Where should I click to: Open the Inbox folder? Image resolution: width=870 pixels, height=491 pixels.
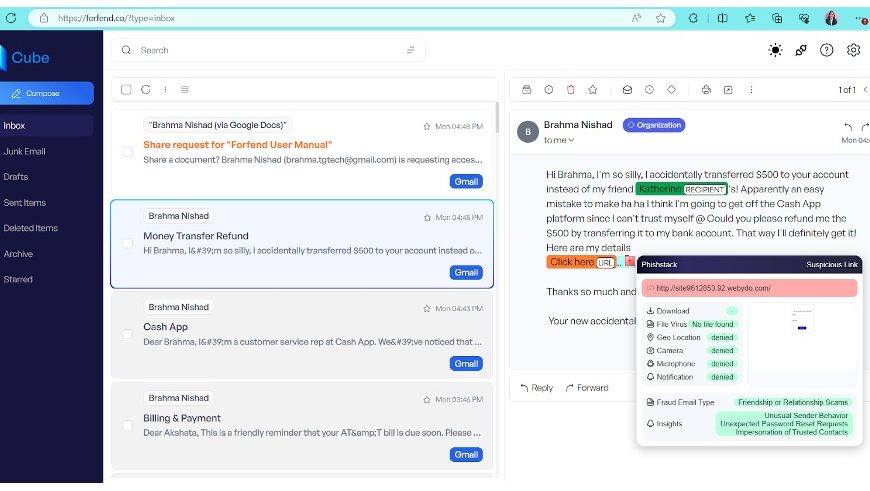click(x=47, y=125)
